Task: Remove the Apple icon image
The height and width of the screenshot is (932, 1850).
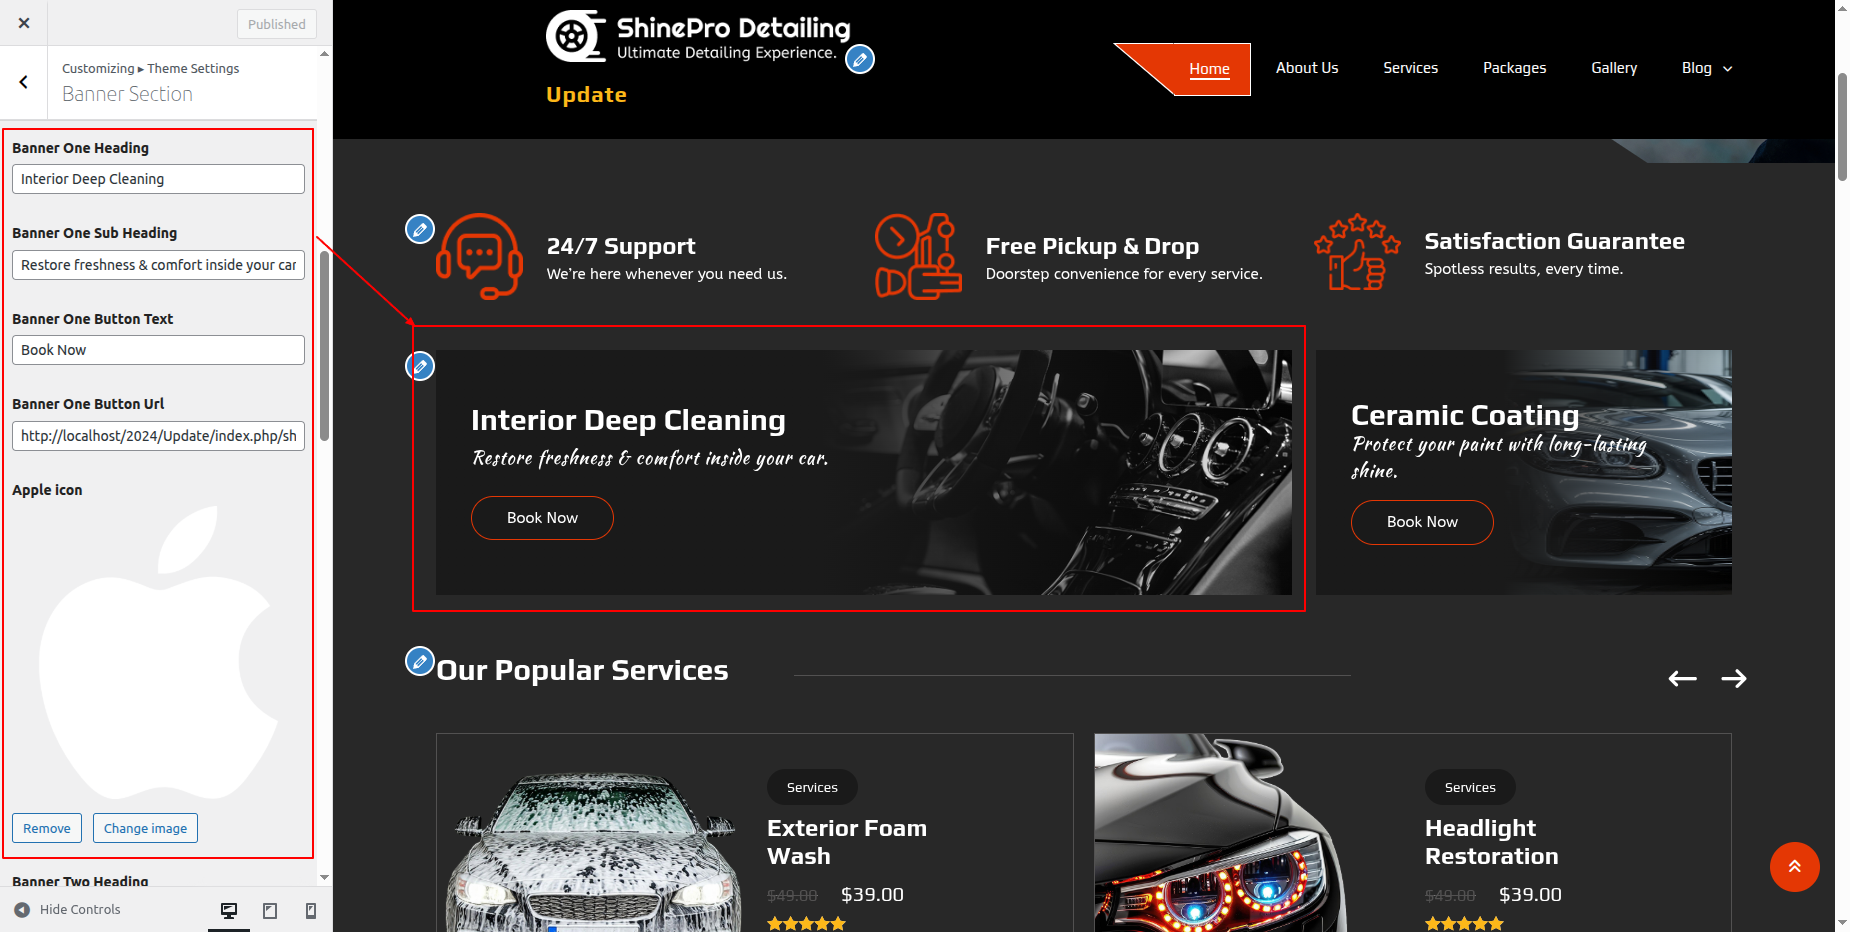Action: click(x=47, y=828)
